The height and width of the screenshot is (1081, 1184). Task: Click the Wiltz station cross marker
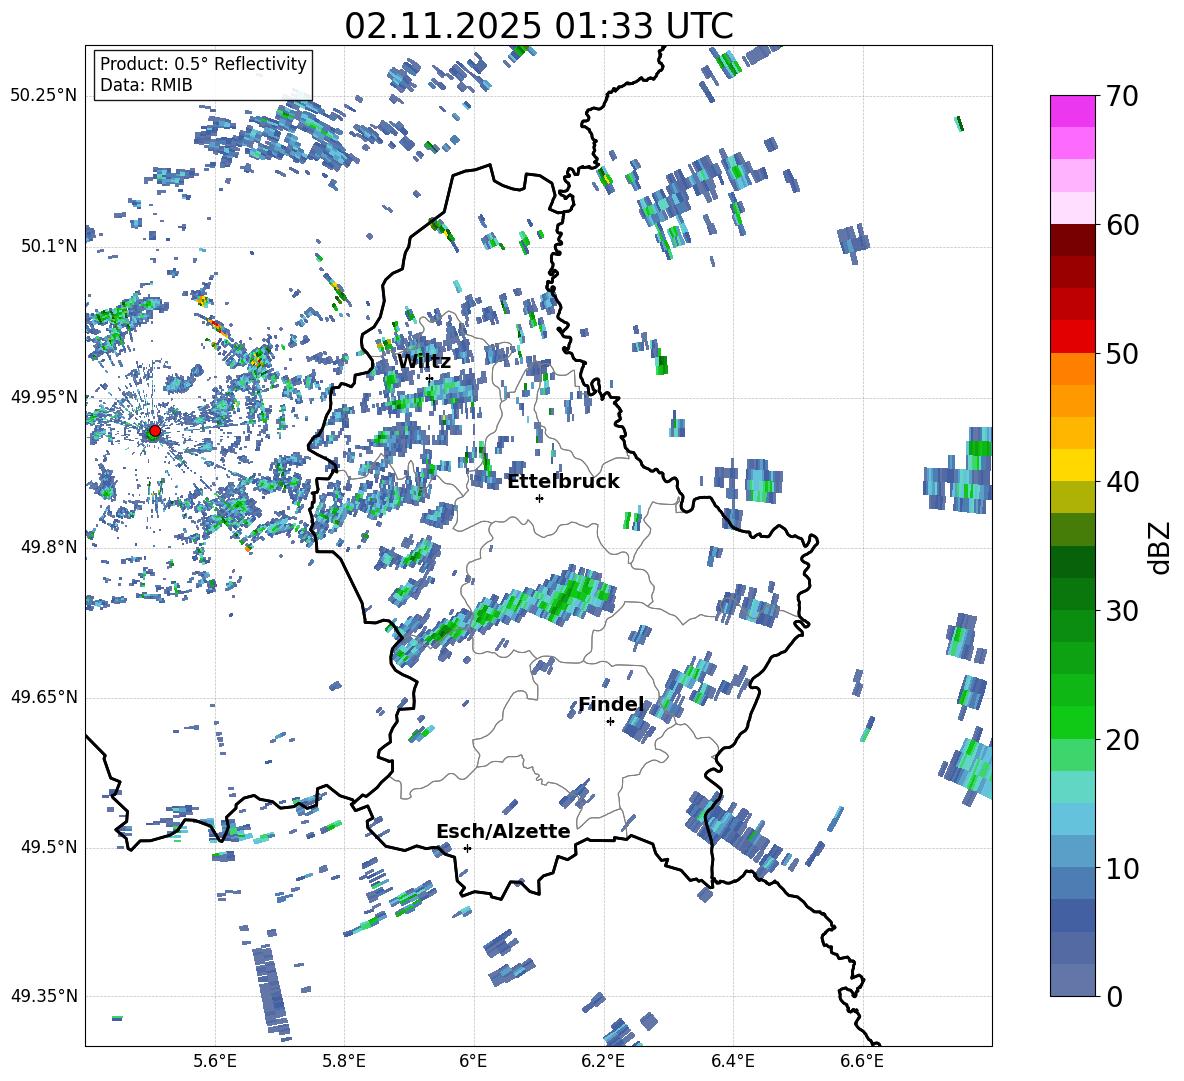coord(429,379)
